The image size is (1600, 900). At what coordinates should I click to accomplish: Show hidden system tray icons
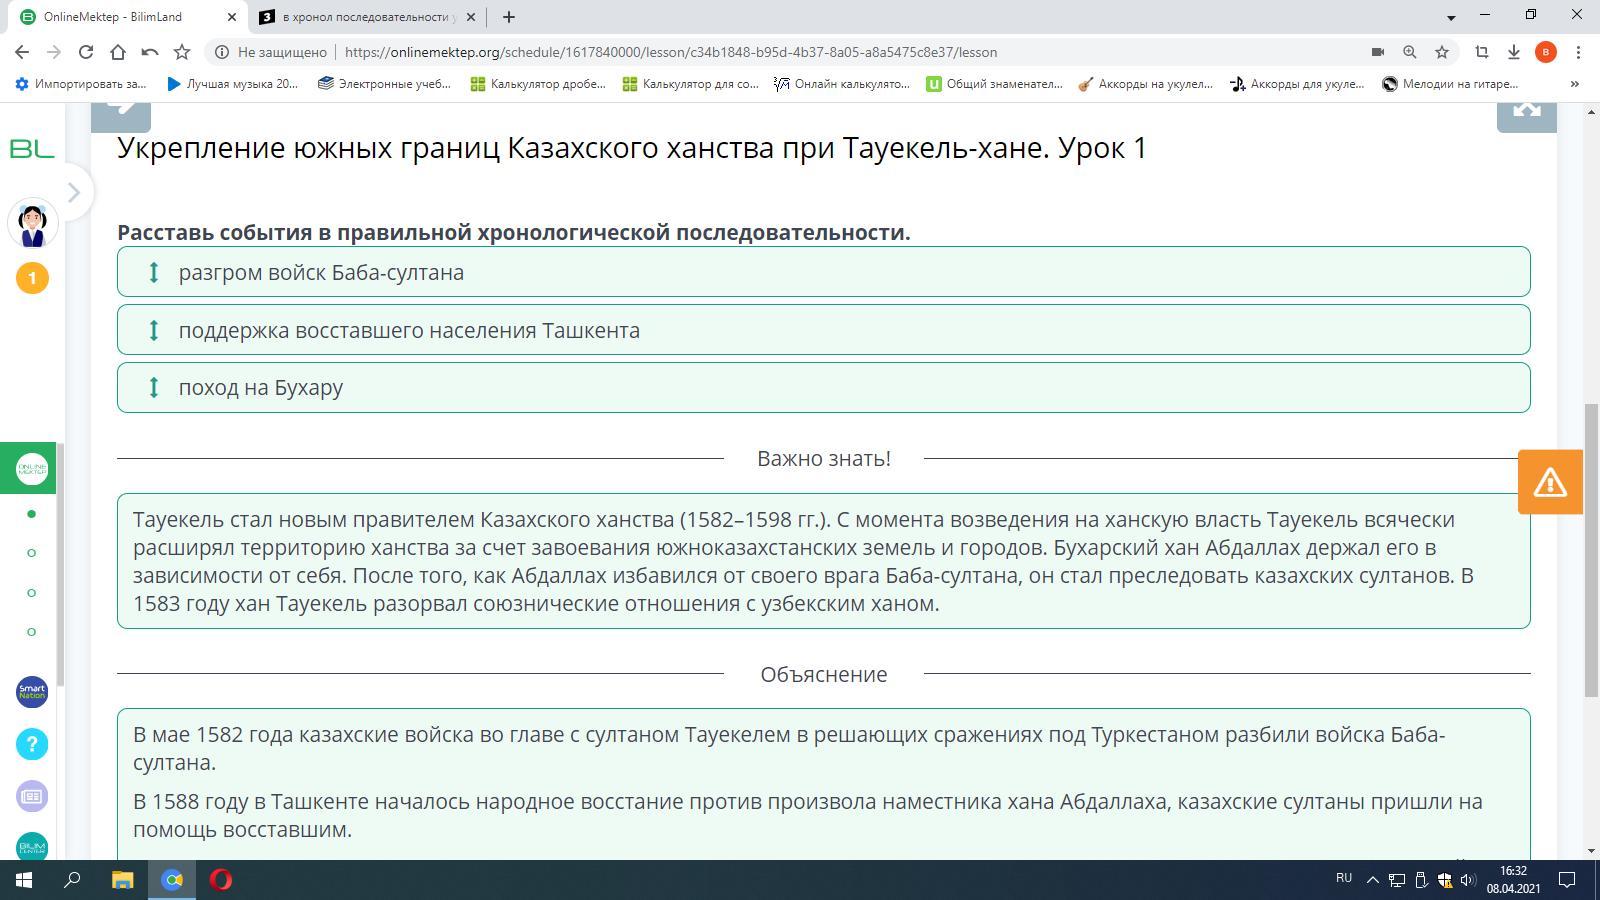(x=1373, y=880)
